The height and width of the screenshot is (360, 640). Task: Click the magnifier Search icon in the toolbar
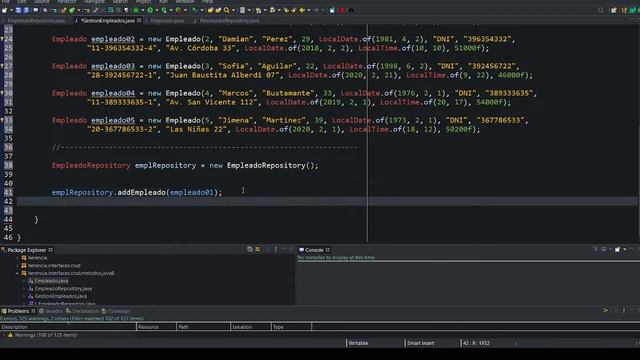(x=227, y=10)
